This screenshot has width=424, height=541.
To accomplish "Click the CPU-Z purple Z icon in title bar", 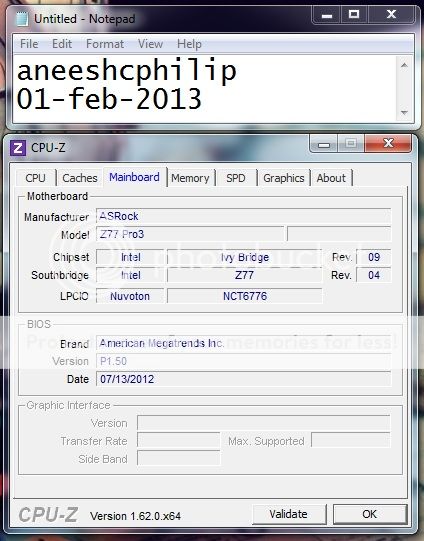I will click(18, 148).
